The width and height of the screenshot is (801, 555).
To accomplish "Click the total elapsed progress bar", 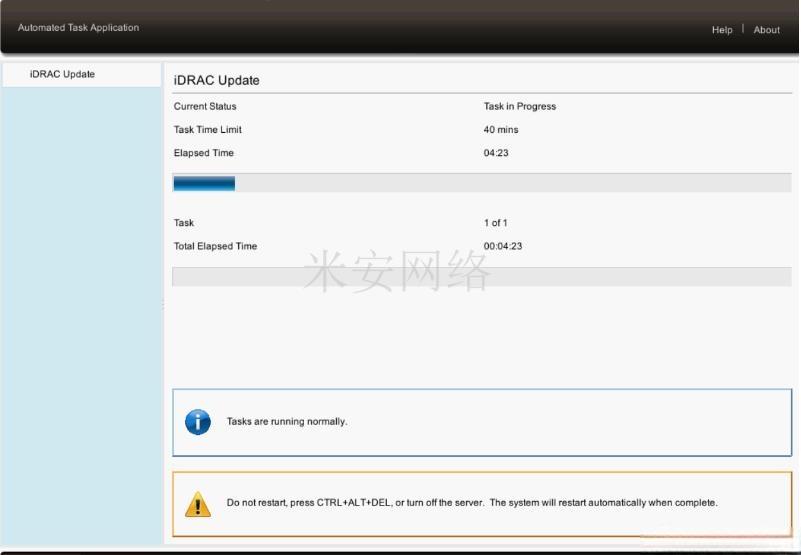I will point(482,276).
